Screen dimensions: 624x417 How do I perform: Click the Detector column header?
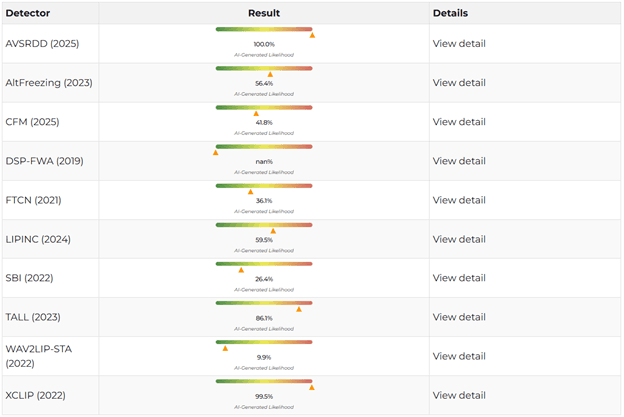(28, 13)
